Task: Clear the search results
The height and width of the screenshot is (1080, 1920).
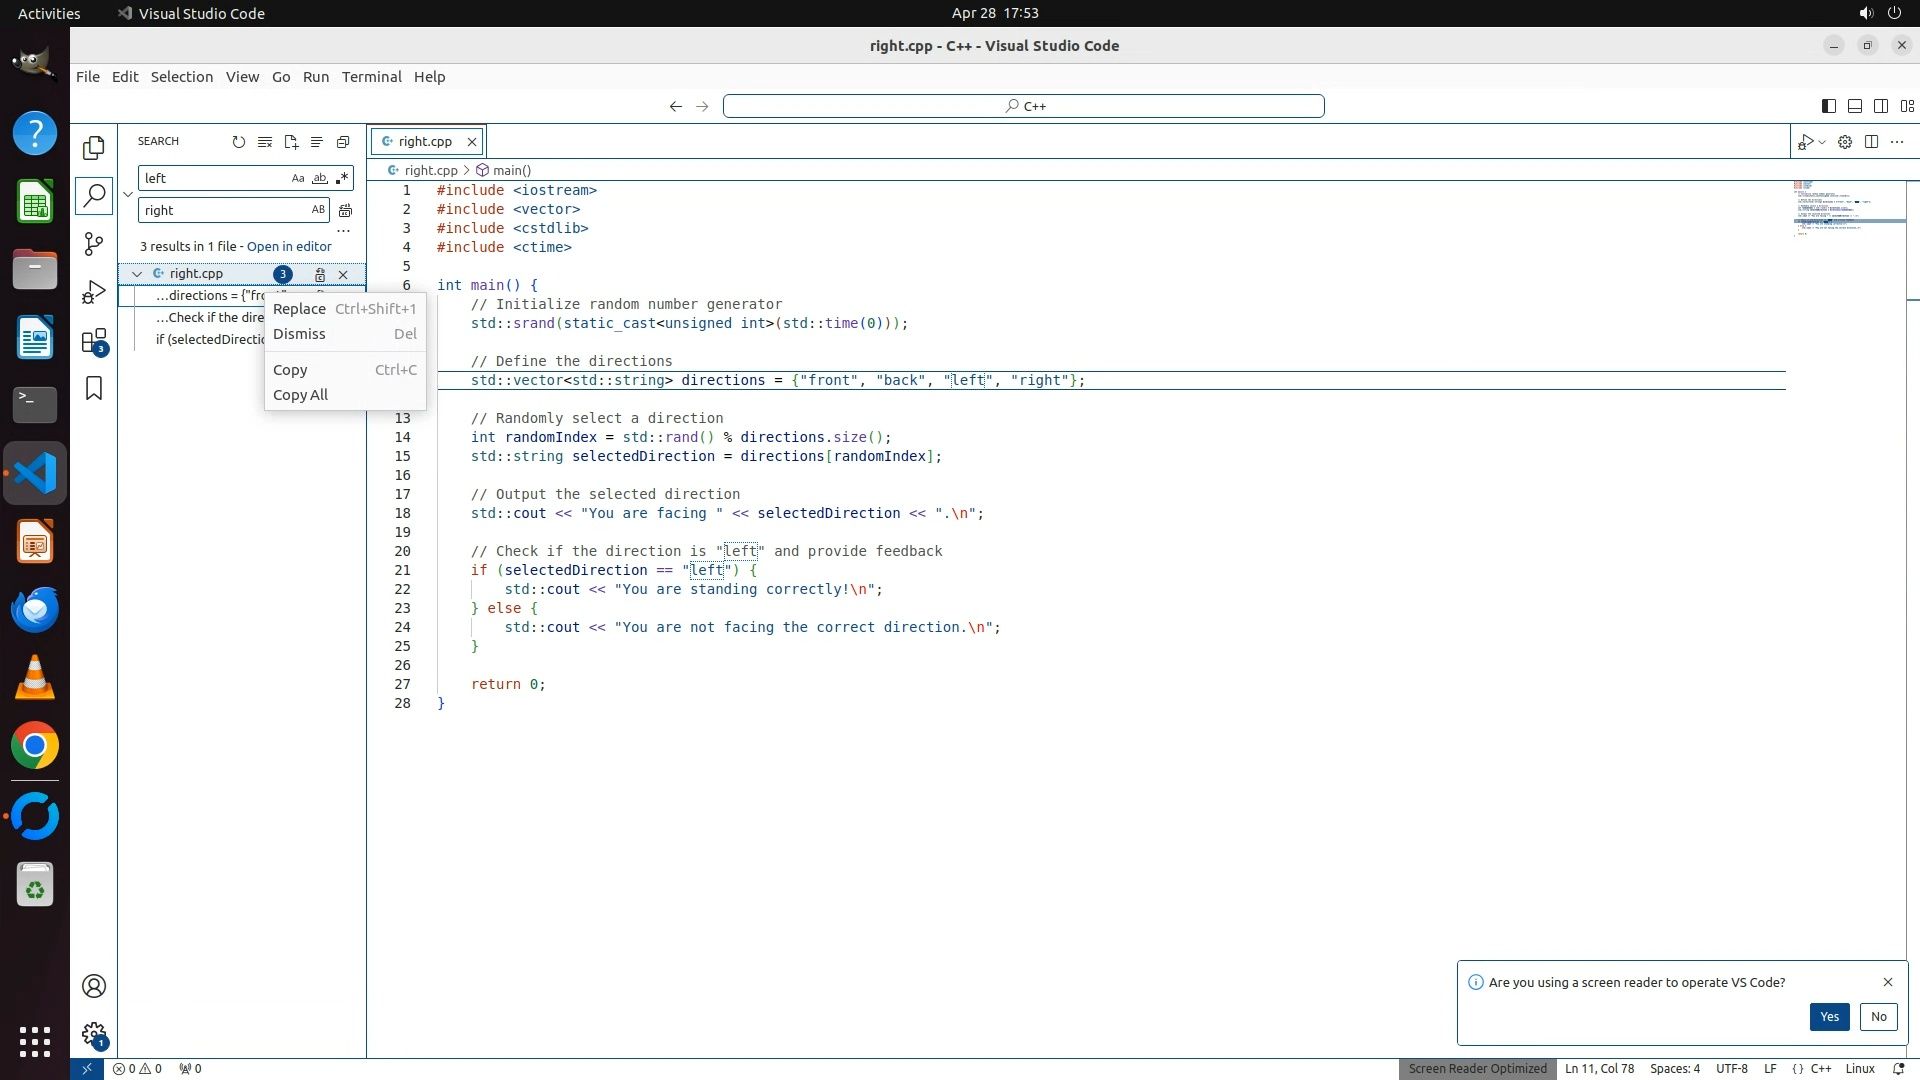Action: click(x=265, y=142)
